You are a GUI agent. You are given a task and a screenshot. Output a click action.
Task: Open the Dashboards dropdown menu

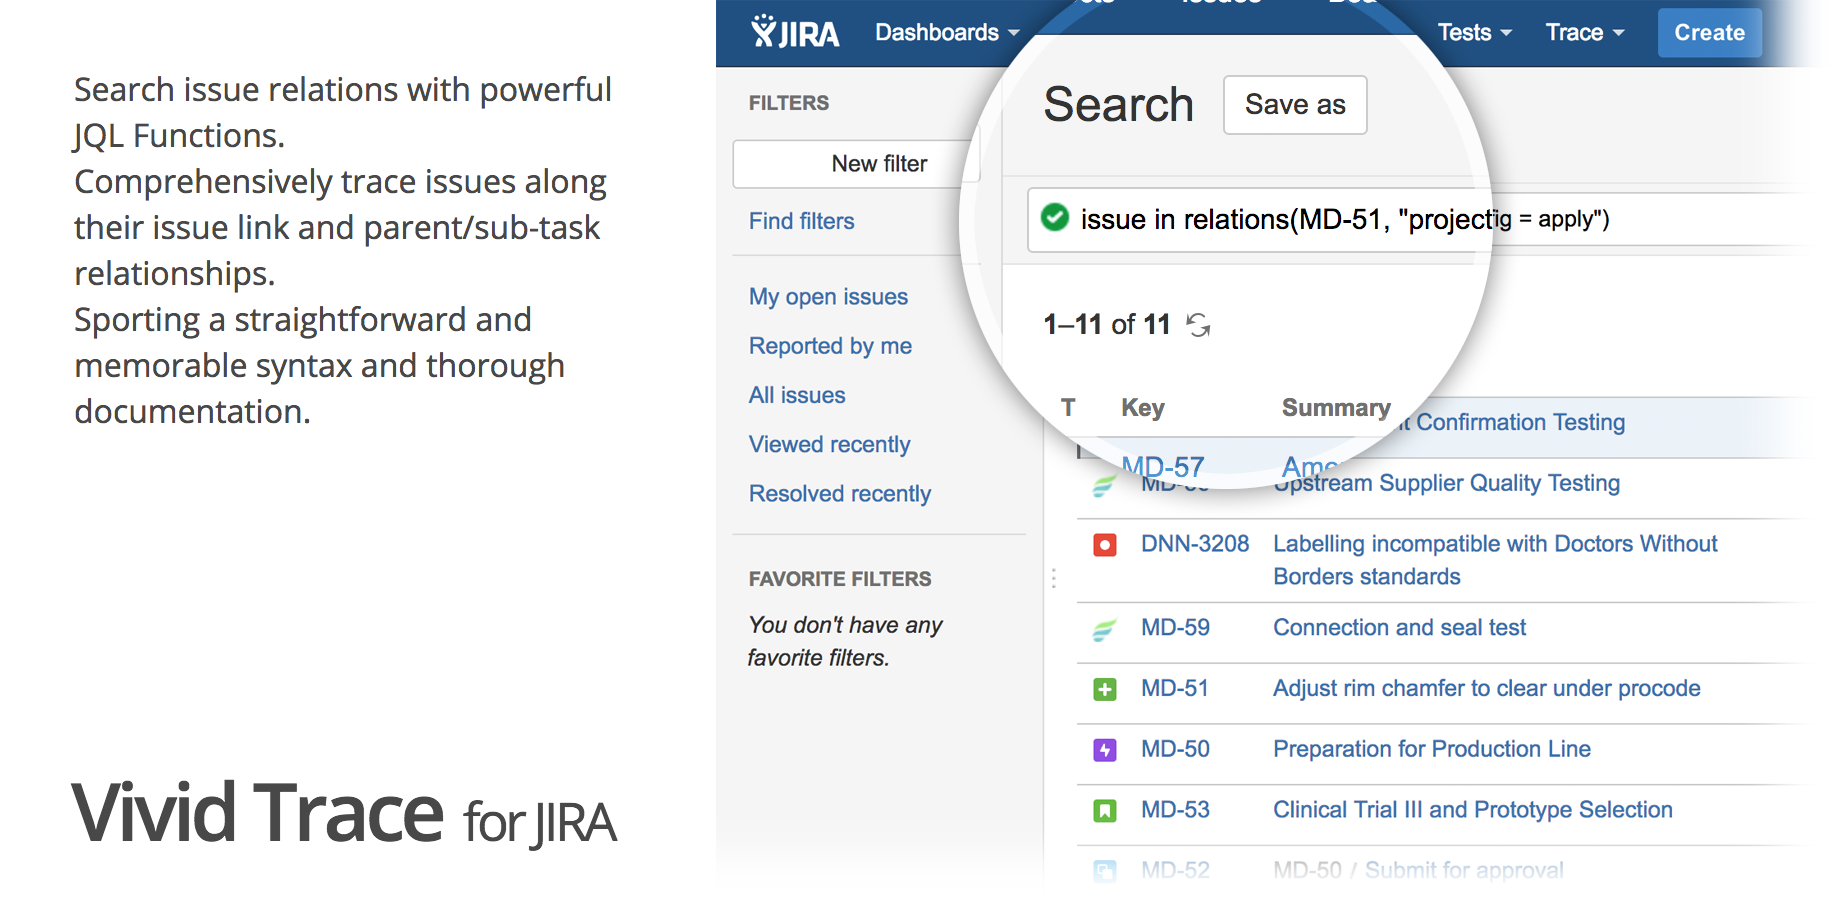point(947,33)
